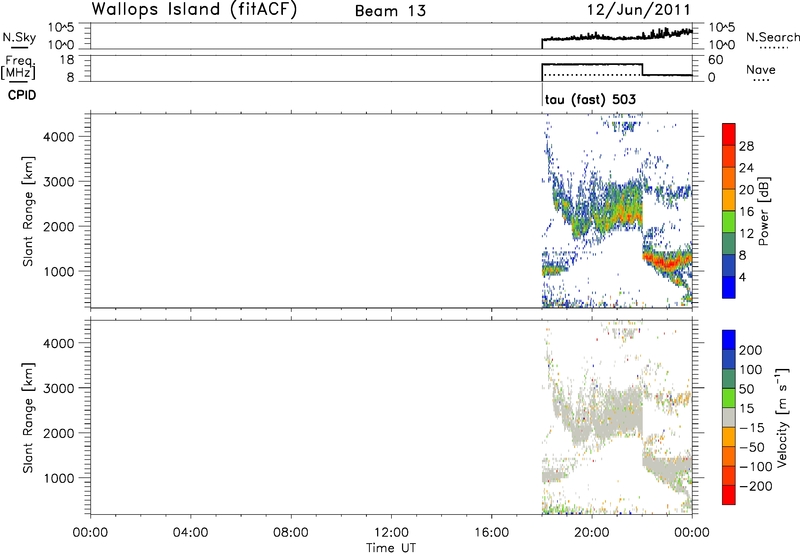Click the bright blue bottom segment of the power colorbar
Viewport: 800px width, 554px height.
(x=729, y=287)
